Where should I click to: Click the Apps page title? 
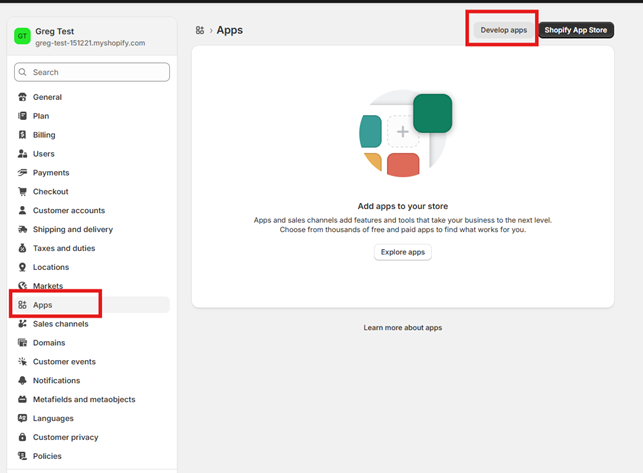click(x=230, y=30)
